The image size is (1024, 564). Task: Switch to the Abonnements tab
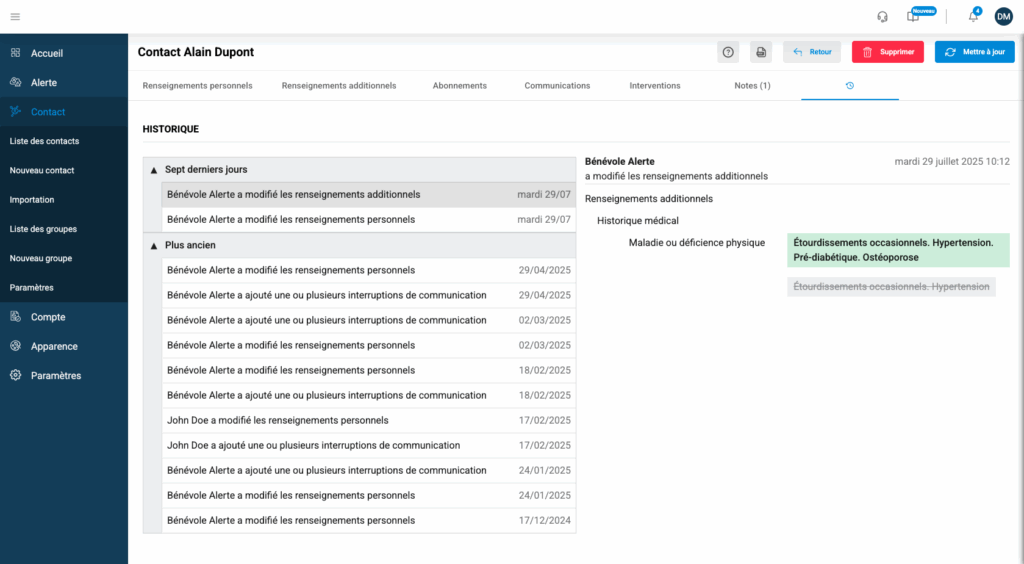[459, 86]
